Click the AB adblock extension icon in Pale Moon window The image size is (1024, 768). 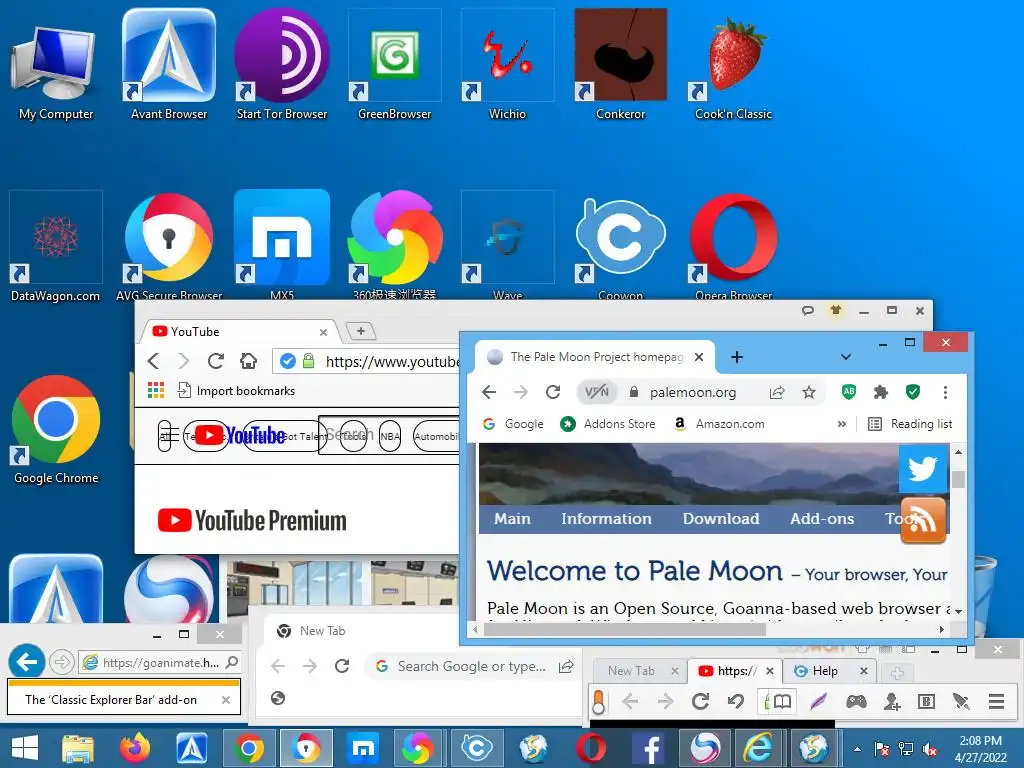coord(848,392)
